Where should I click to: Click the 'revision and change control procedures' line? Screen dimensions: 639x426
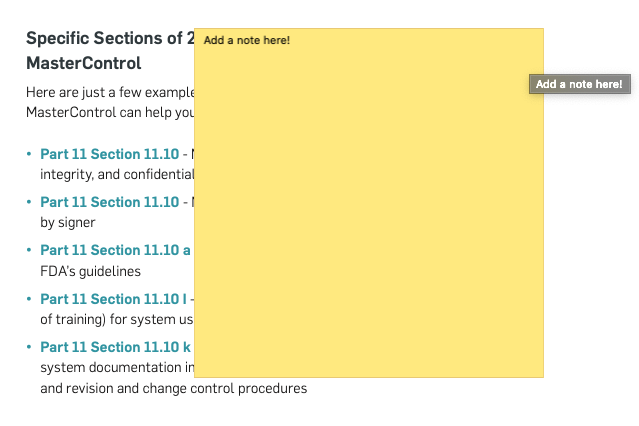click(x=174, y=388)
